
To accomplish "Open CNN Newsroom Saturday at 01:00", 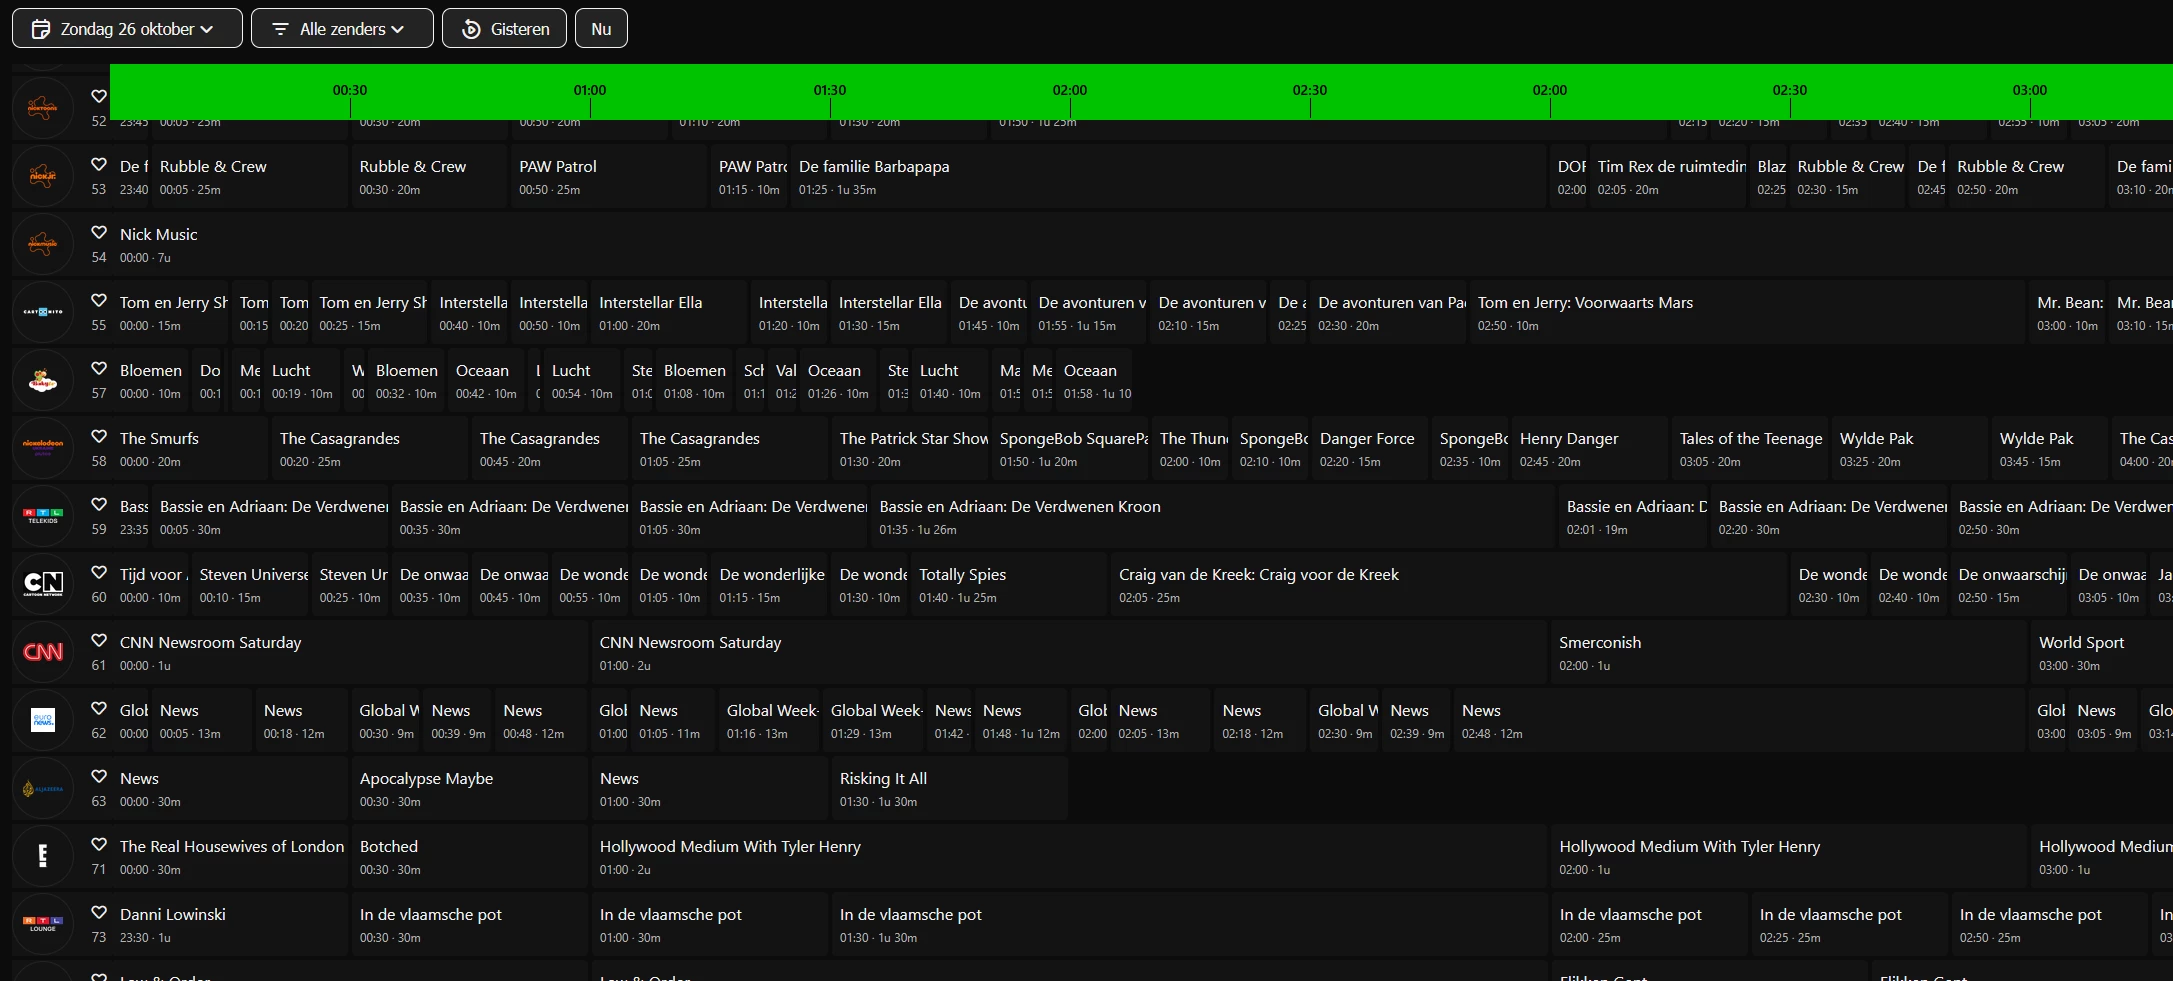I will 1069,652.
